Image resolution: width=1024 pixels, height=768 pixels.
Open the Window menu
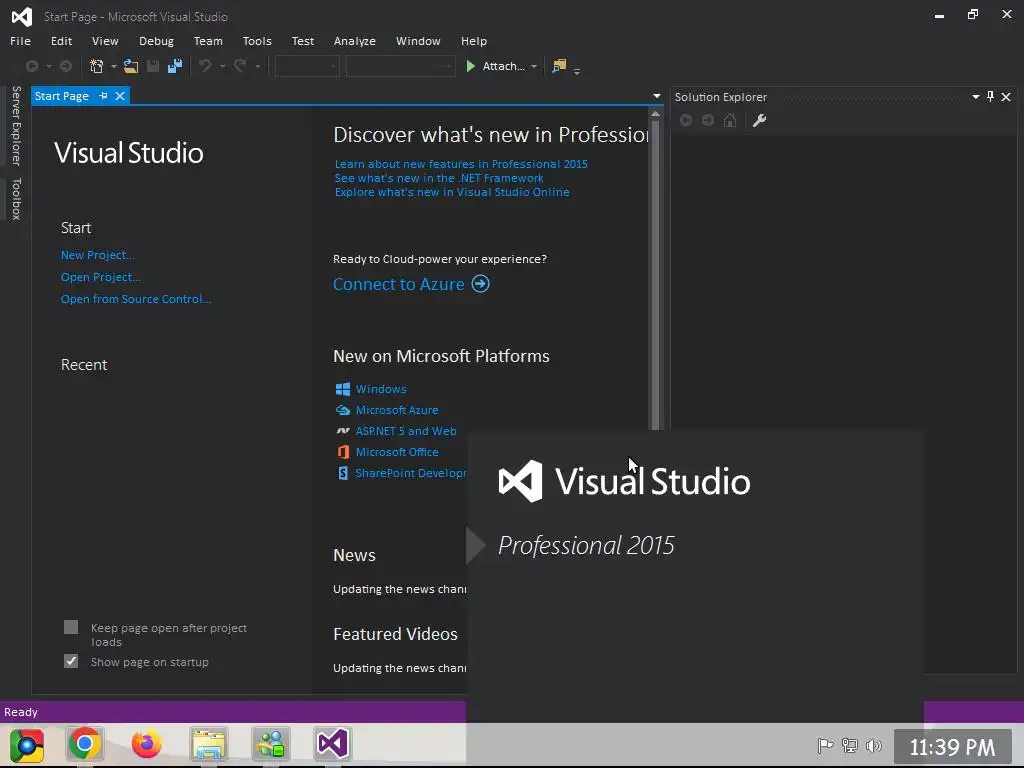[x=418, y=41]
